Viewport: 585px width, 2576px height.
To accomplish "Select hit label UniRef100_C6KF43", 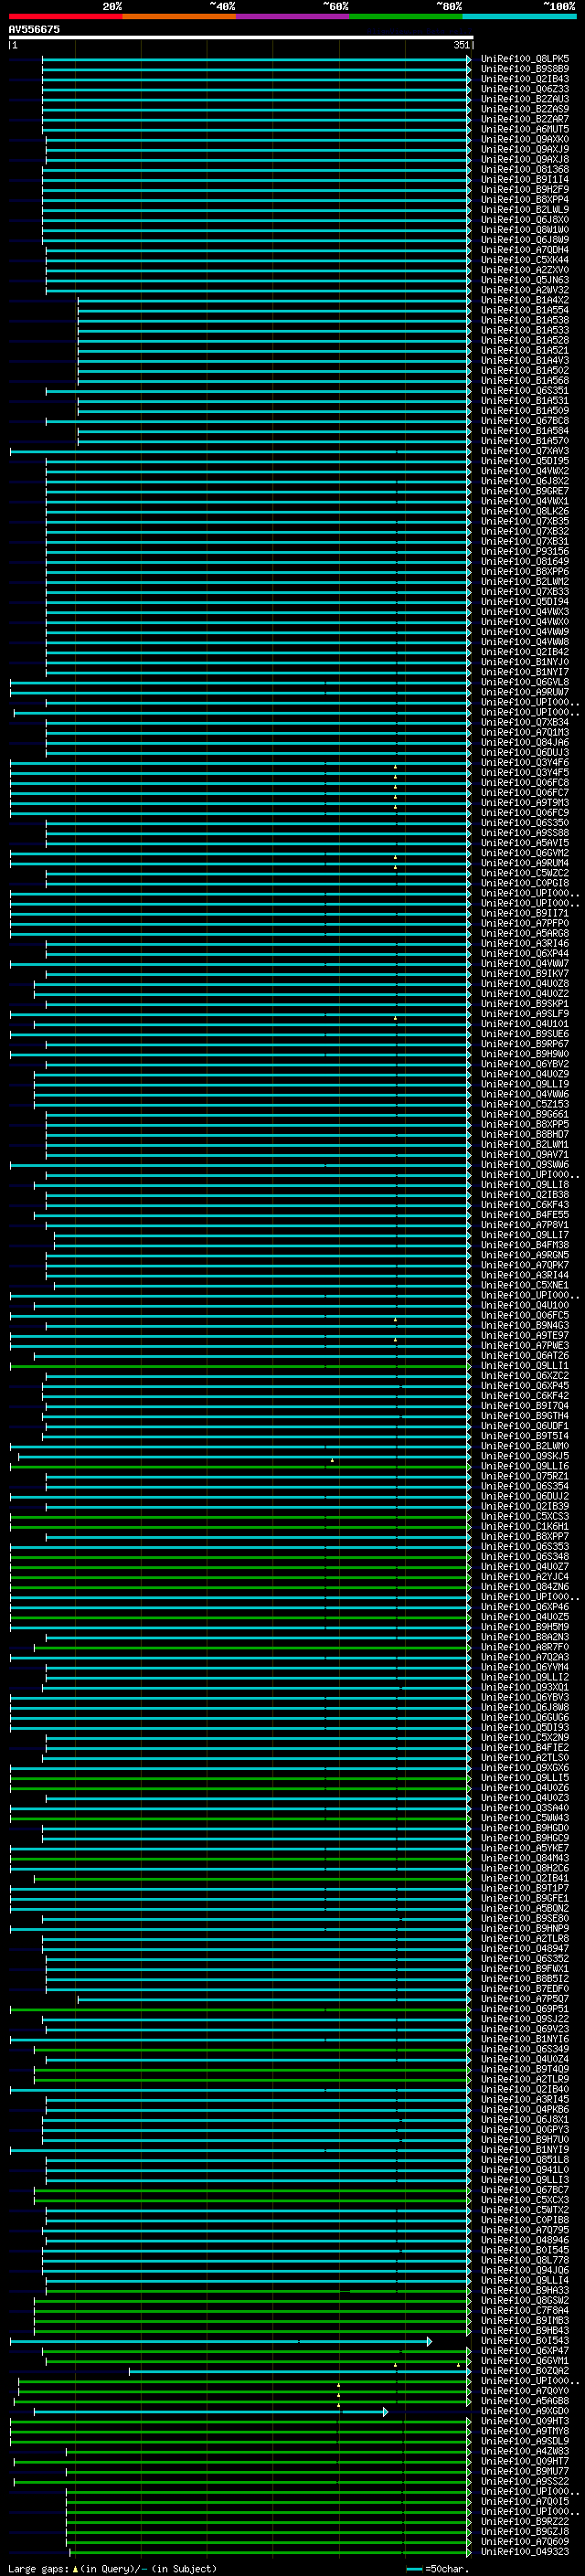I will coord(525,1205).
